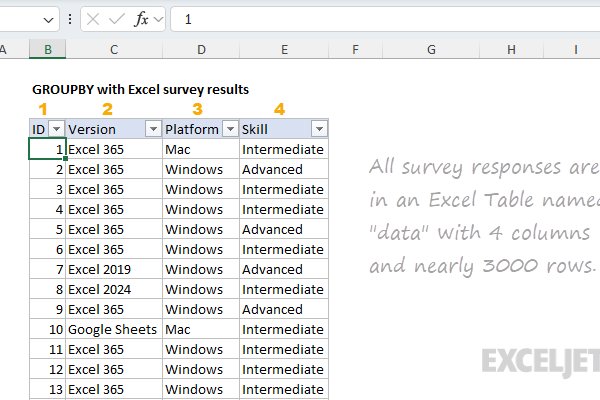This screenshot has height=400, width=600.
Task: Click the title 'GROUPBY with Excel survey results'
Action: (140, 90)
